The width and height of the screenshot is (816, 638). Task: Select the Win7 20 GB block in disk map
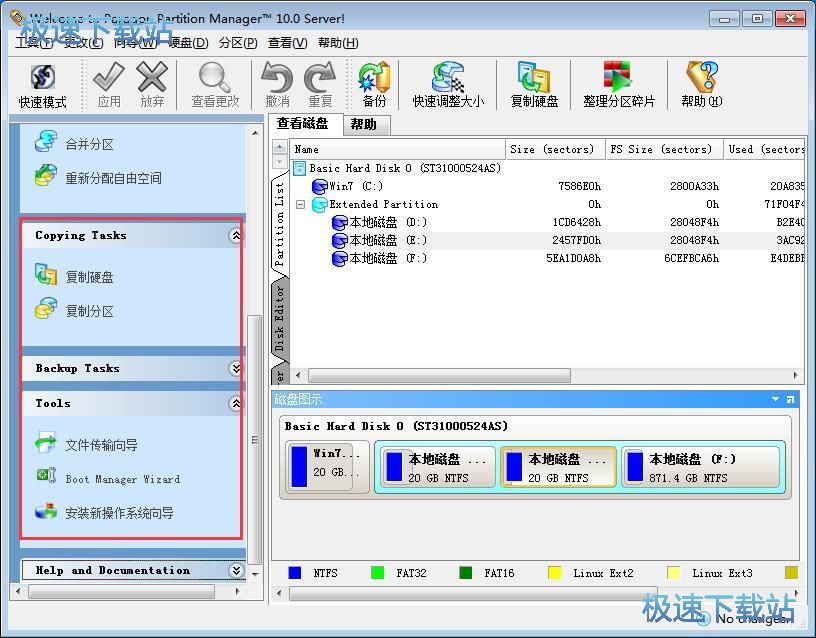(x=327, y=466)
